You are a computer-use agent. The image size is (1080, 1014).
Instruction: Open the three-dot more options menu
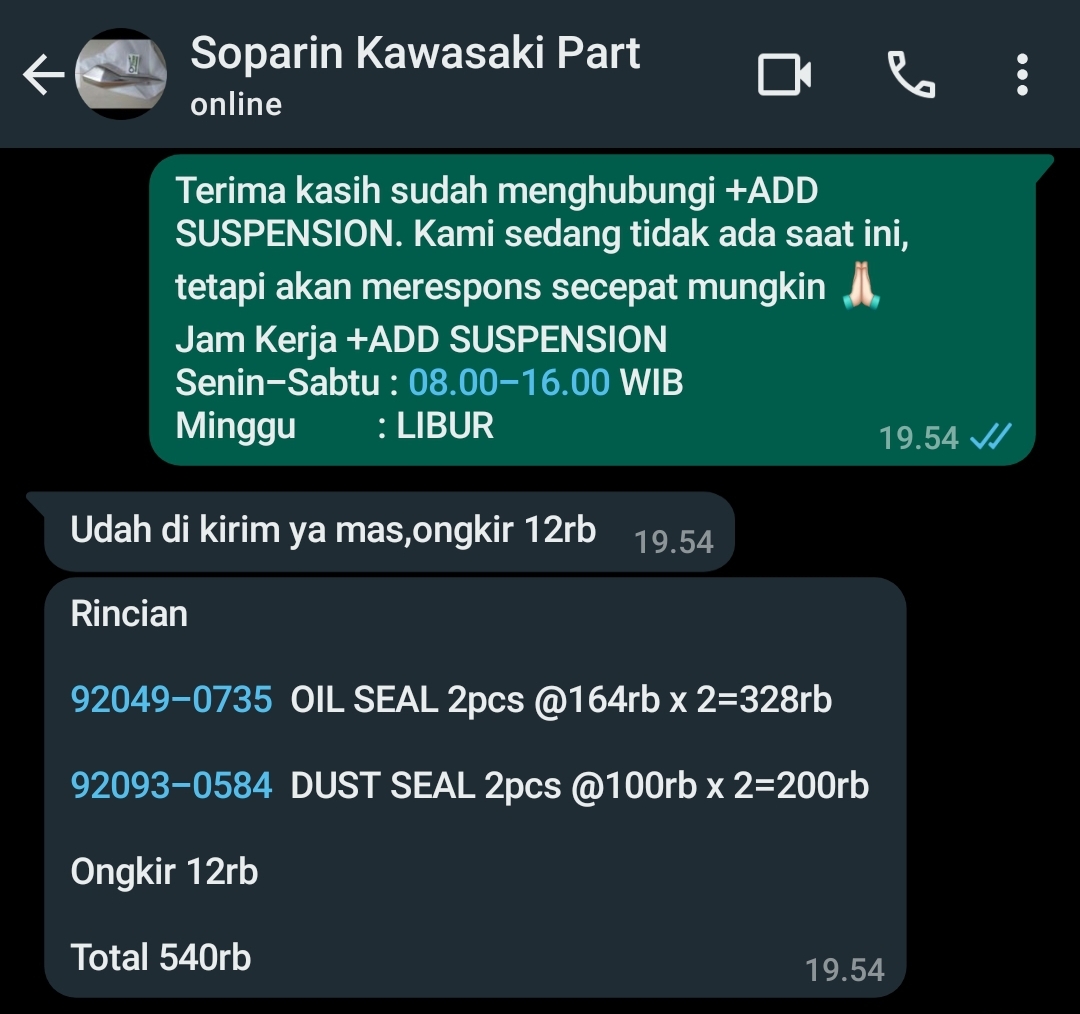pos(1021,75)
